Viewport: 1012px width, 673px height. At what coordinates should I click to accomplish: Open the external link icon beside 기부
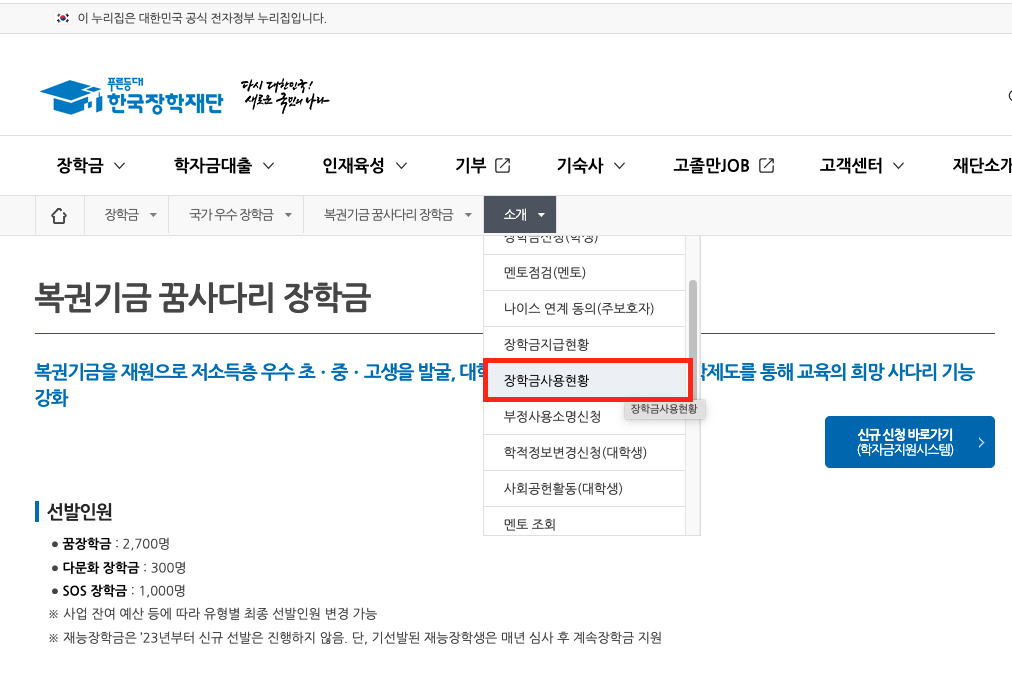503,165
